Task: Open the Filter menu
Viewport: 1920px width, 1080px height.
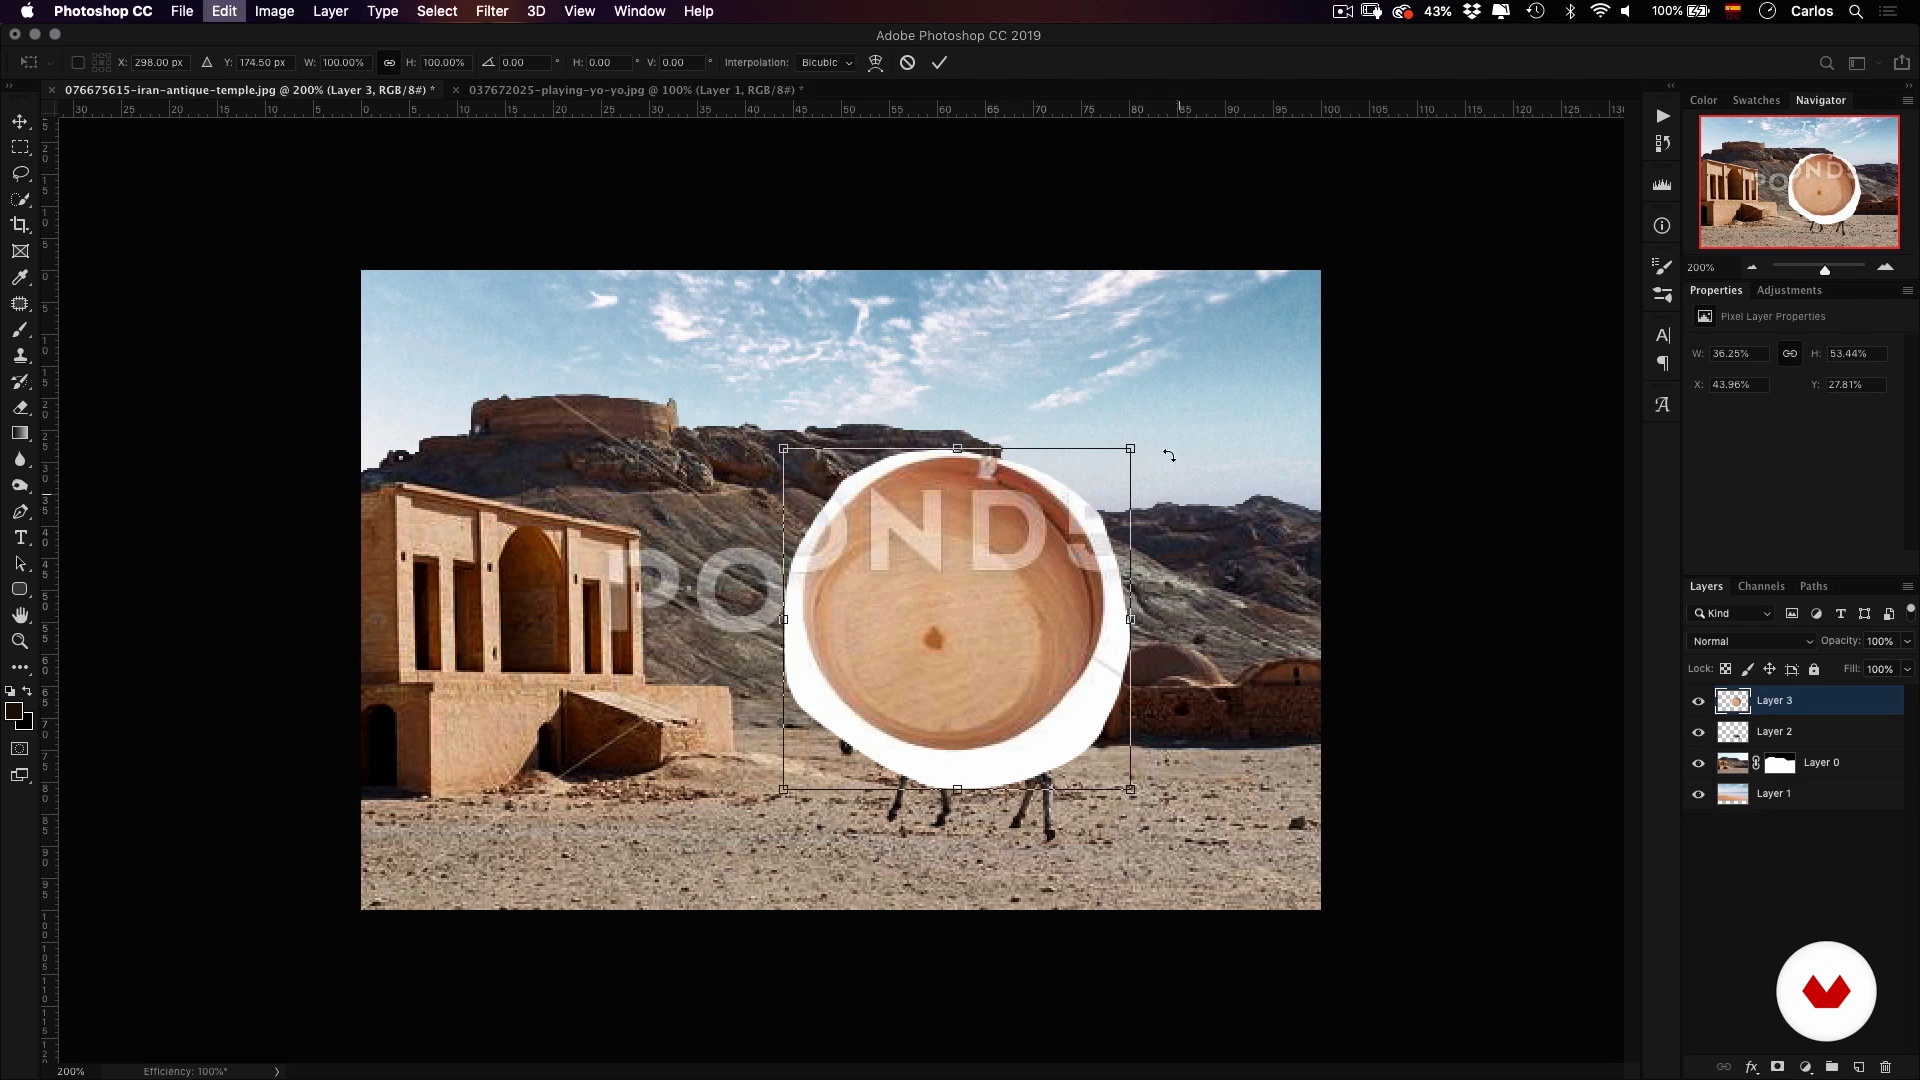Action: point(491,11)
